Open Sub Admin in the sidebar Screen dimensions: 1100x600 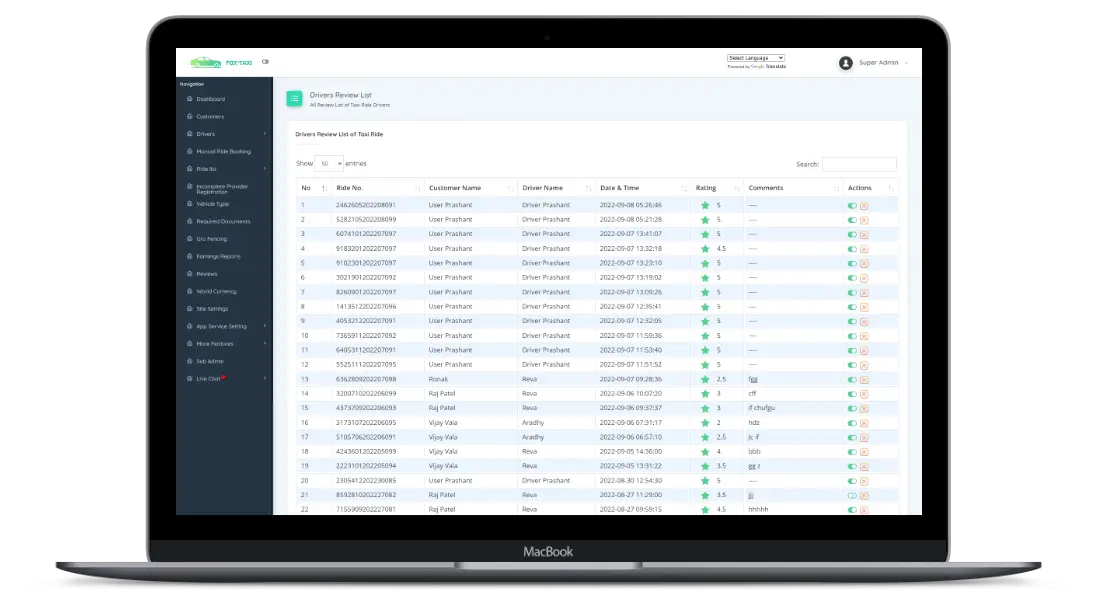[210, 361]
